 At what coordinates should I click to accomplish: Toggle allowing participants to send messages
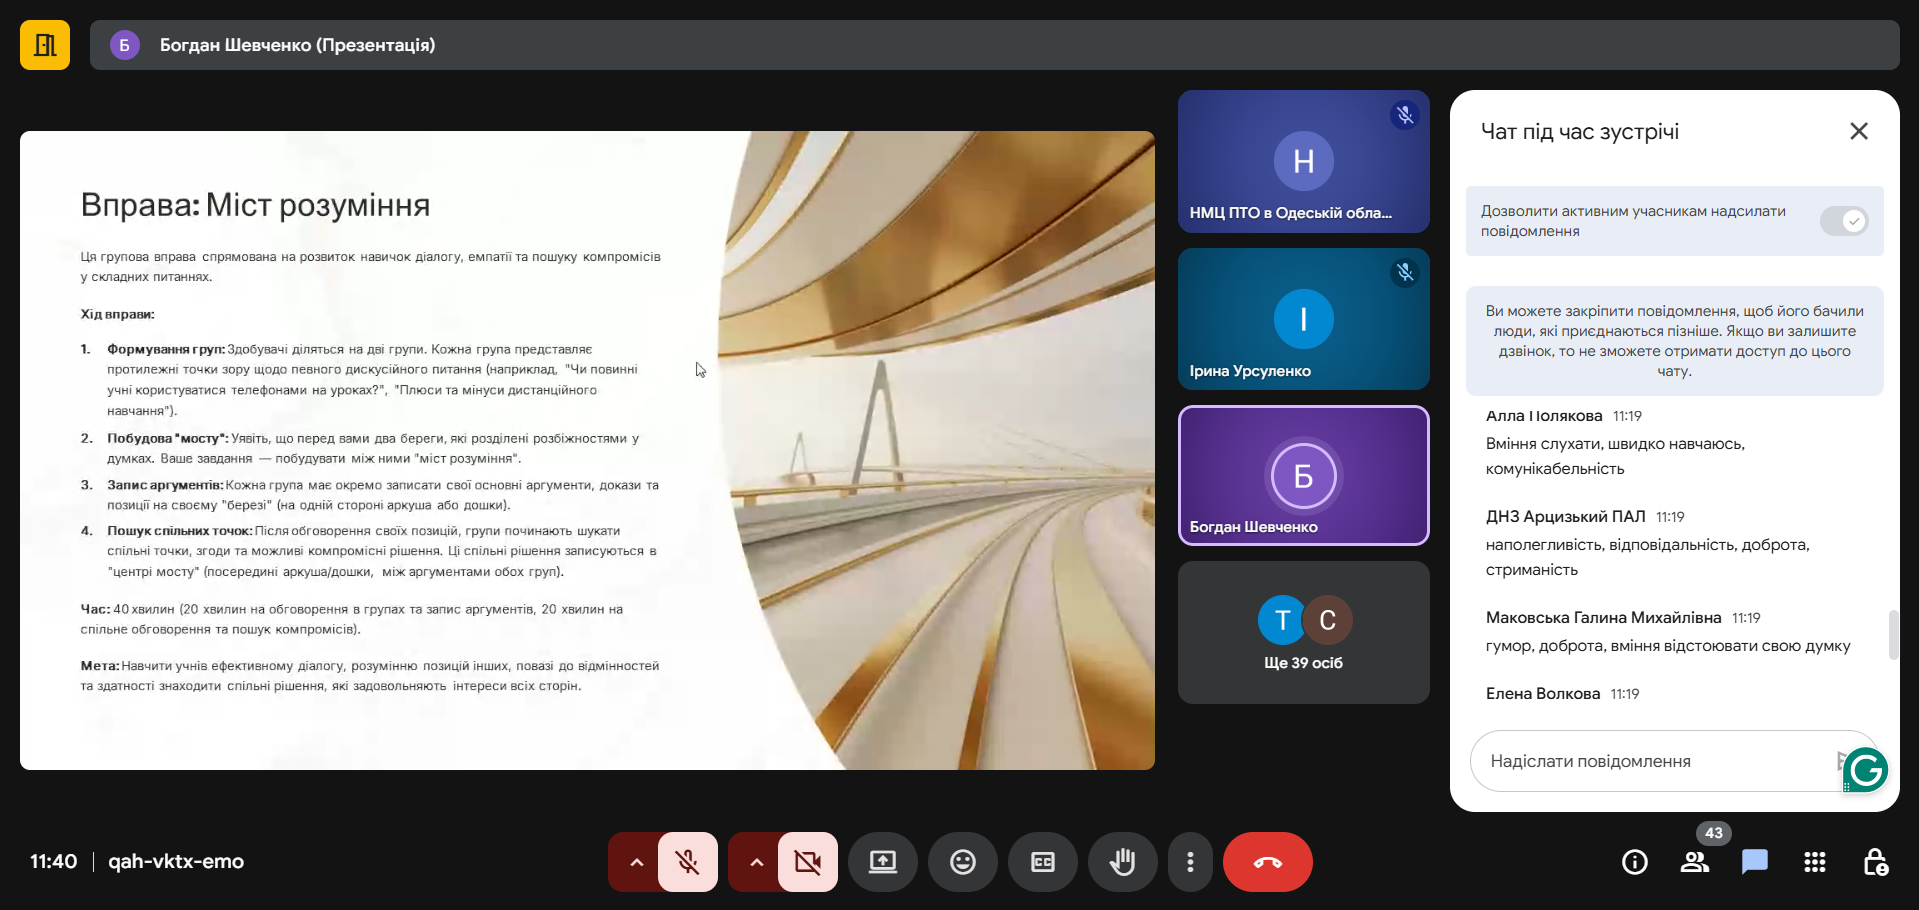[1843, 221]
